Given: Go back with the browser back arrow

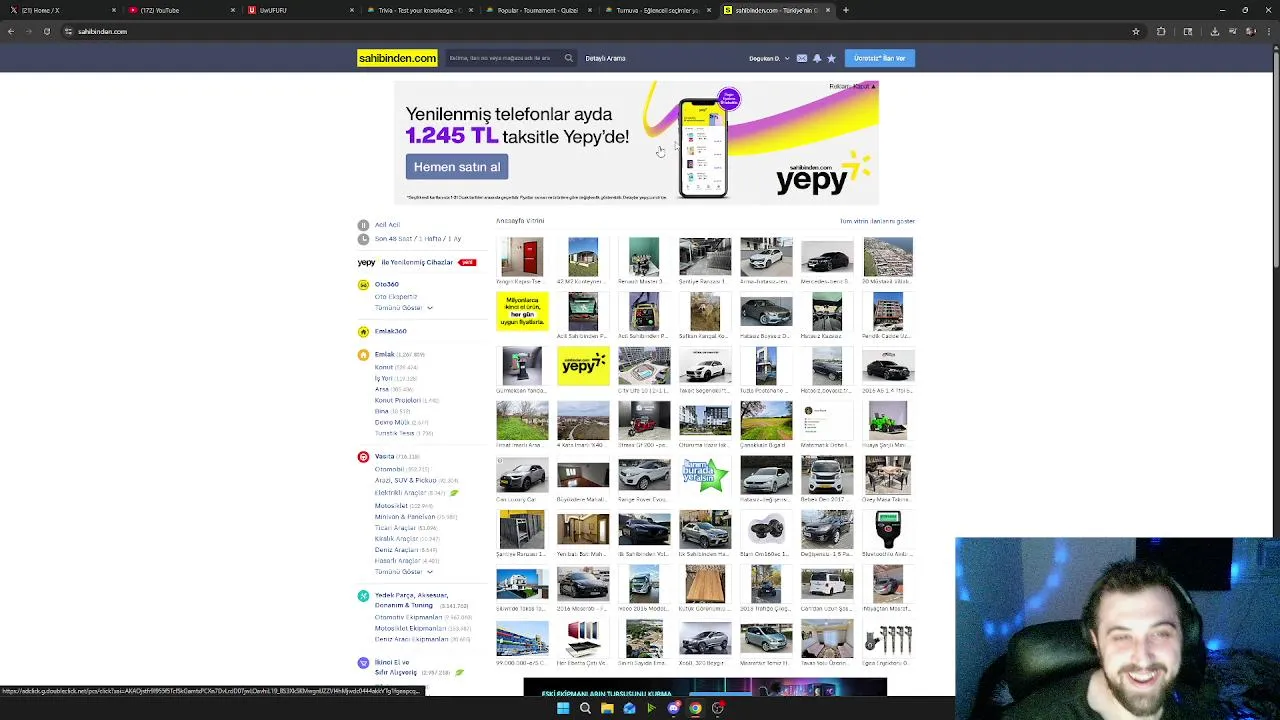Looking at the screenshot, I should tap(10, 31).
